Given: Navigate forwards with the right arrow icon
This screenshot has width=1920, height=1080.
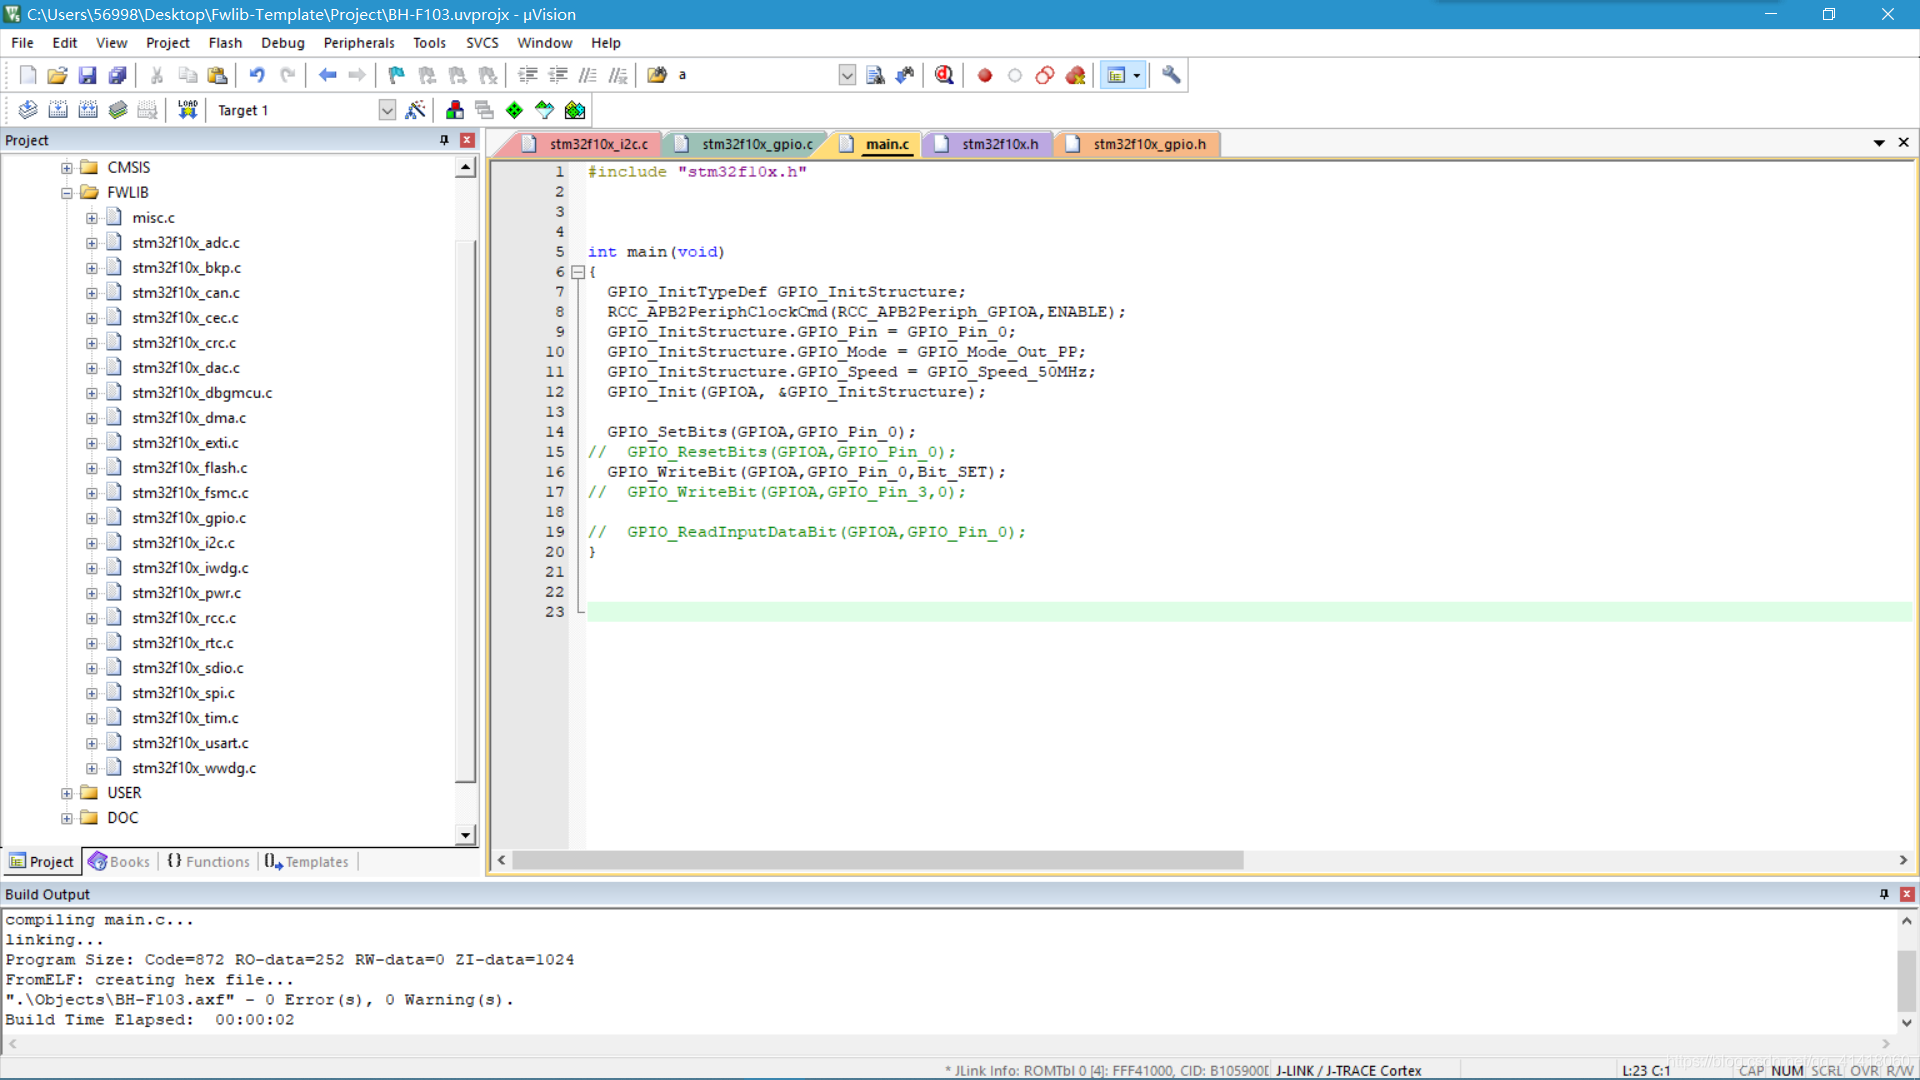Looking at the screenshot, I should click(x=357, y=75).
